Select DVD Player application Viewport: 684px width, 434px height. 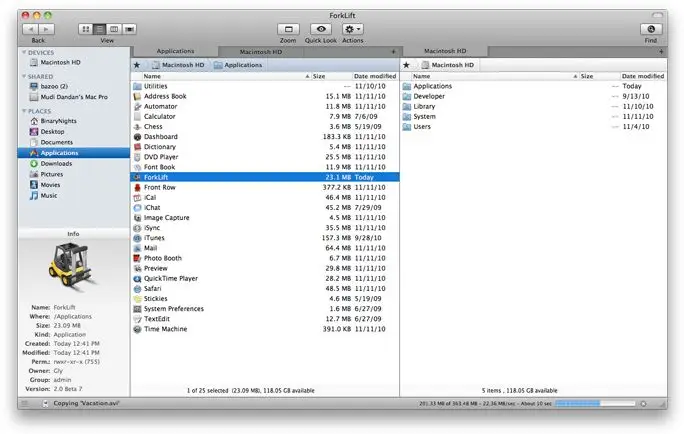(265, 157)
